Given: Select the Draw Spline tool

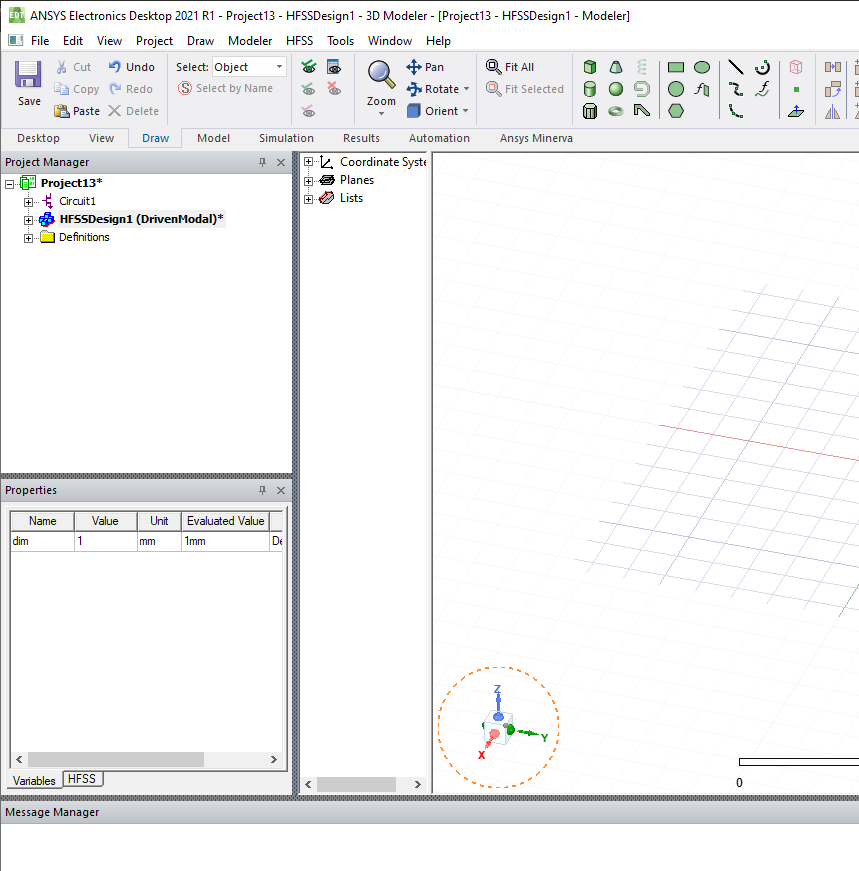Looking at the screenshot, I should point(736,89).
